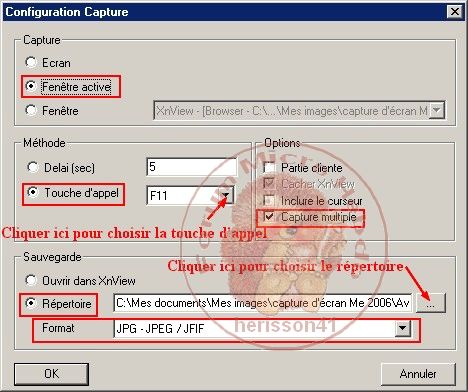Close the Configuration Capture dialog
Viewport: 468px width, 392px height.
point(454,12)
